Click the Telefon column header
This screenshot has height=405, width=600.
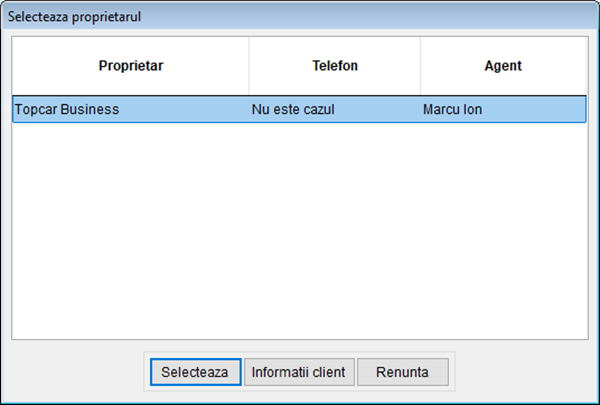tap(335, 66)
